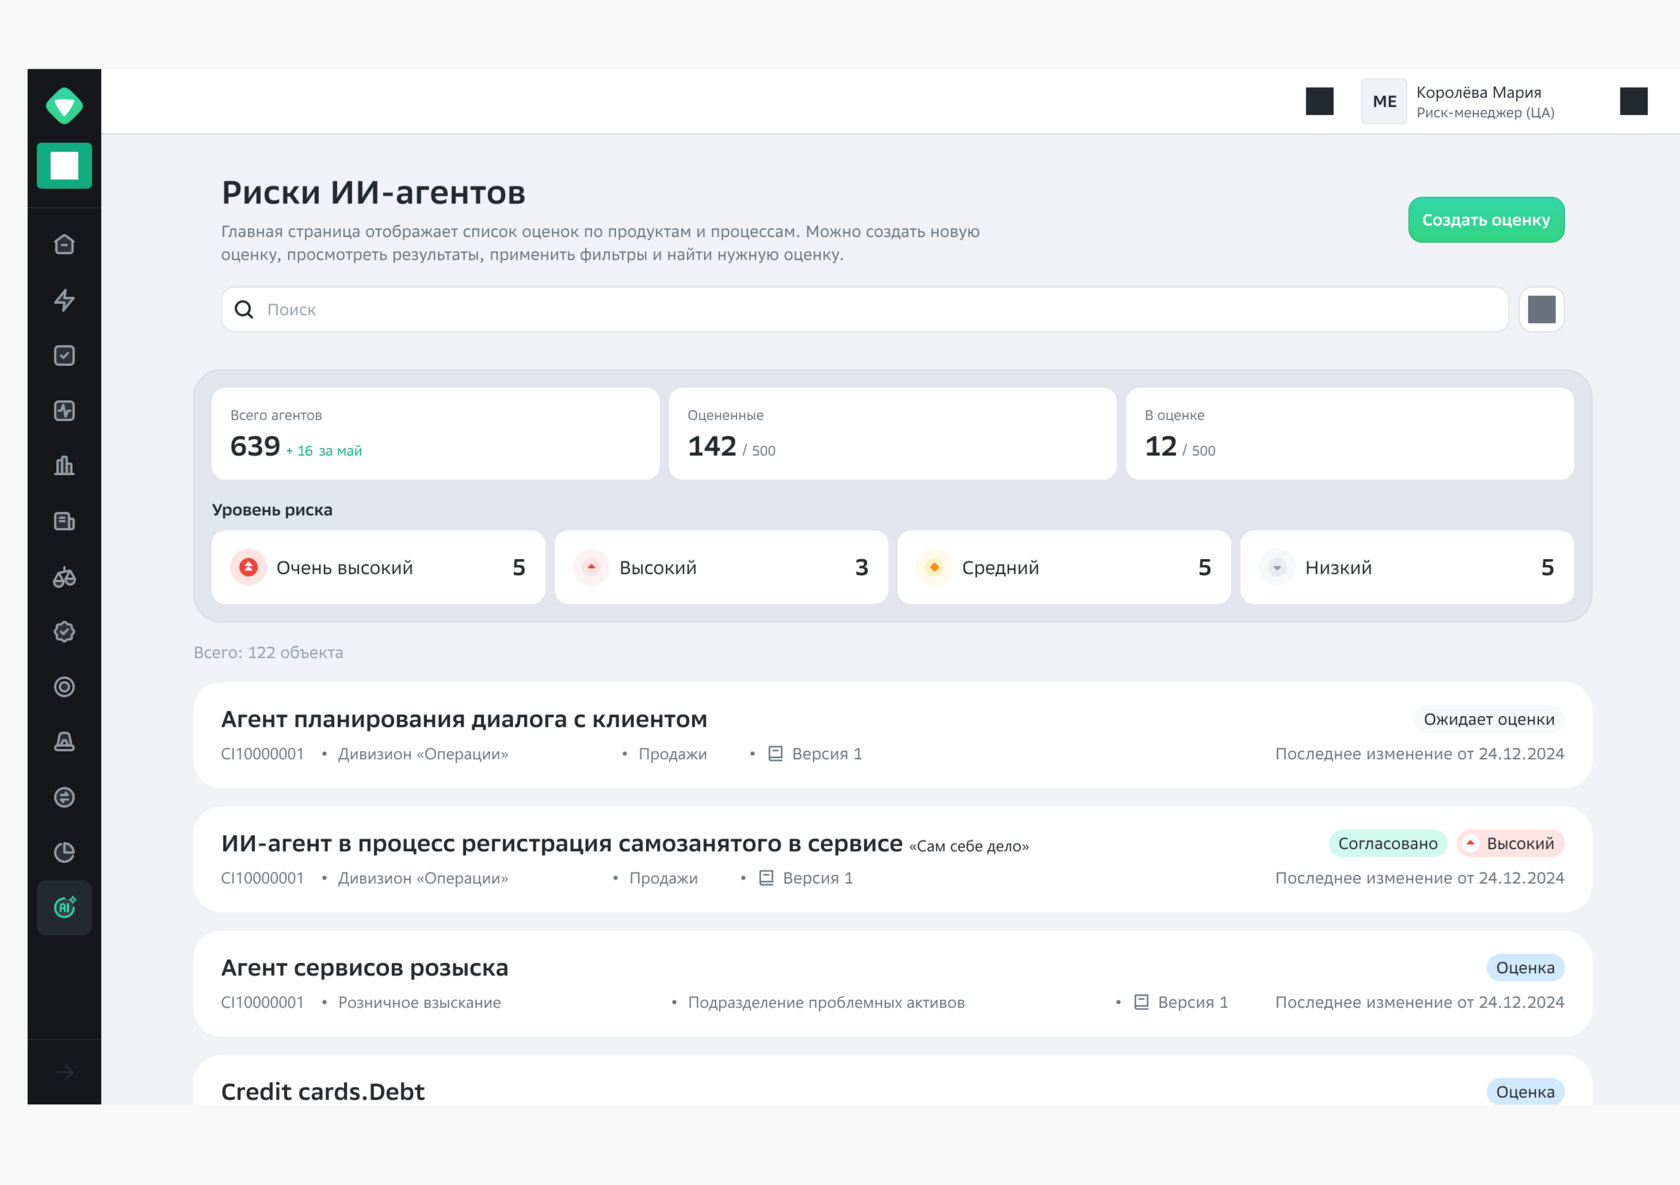Open the Всего агентов 639 card
Viewport: 1680px width, 1185px height.
435,434
